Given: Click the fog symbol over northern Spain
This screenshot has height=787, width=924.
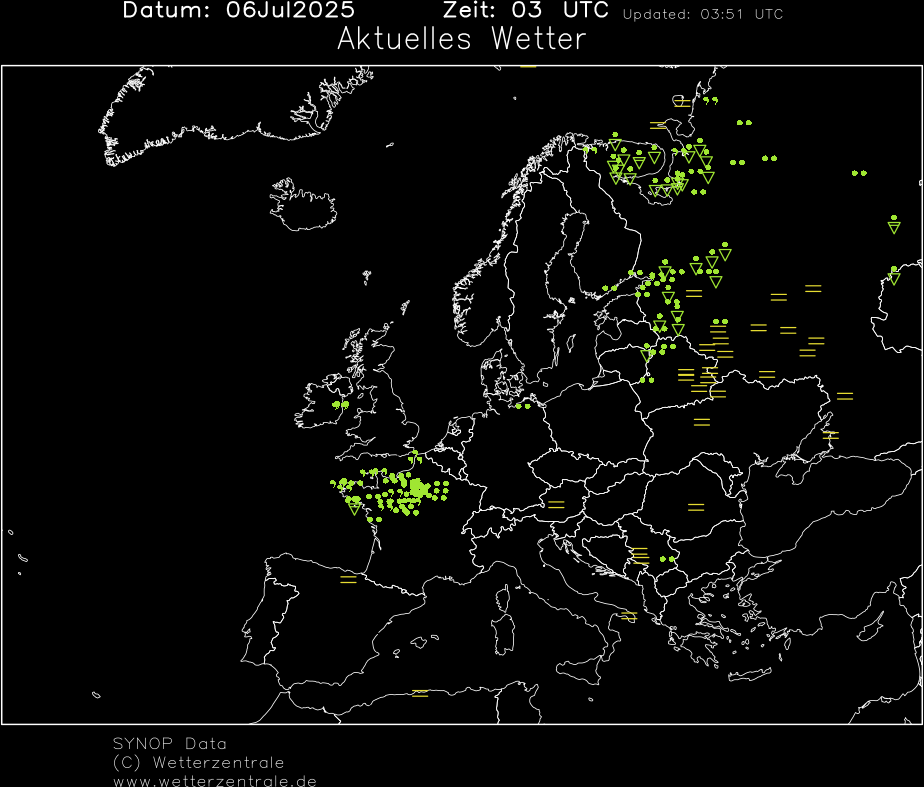Looking at the screenshot, I should (x=348, y=579).
